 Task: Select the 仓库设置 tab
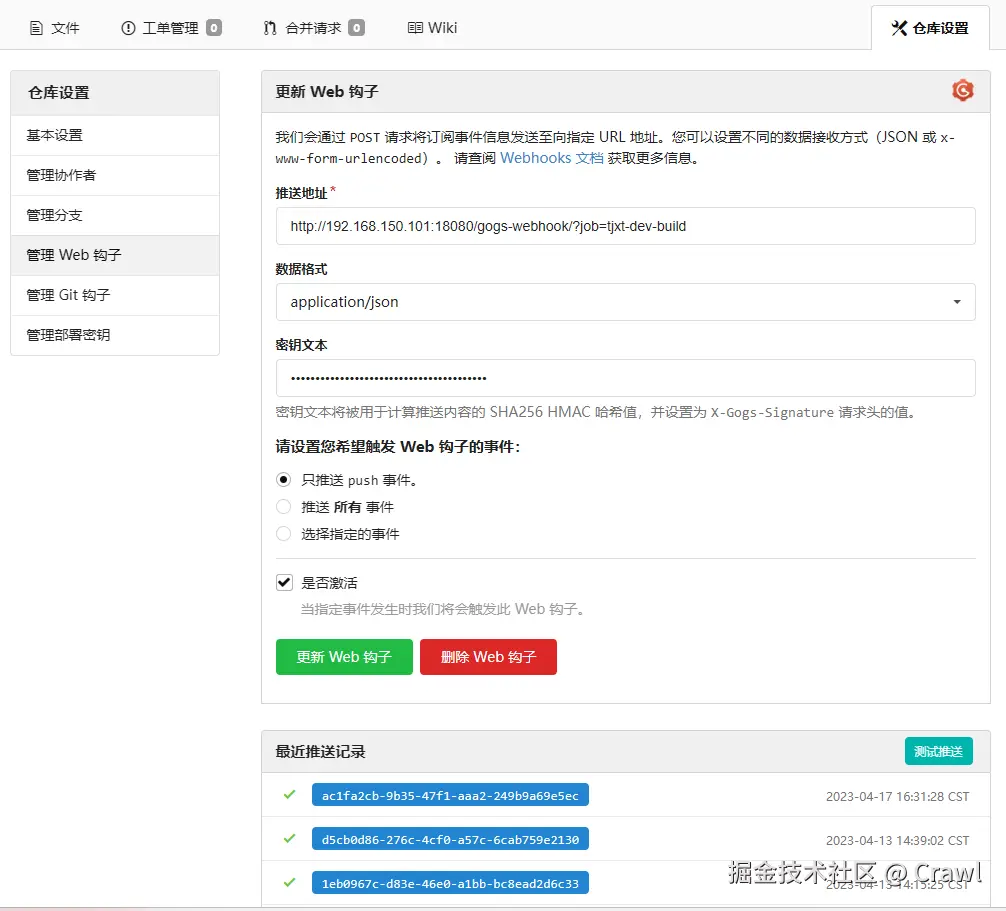click(930, 28)
